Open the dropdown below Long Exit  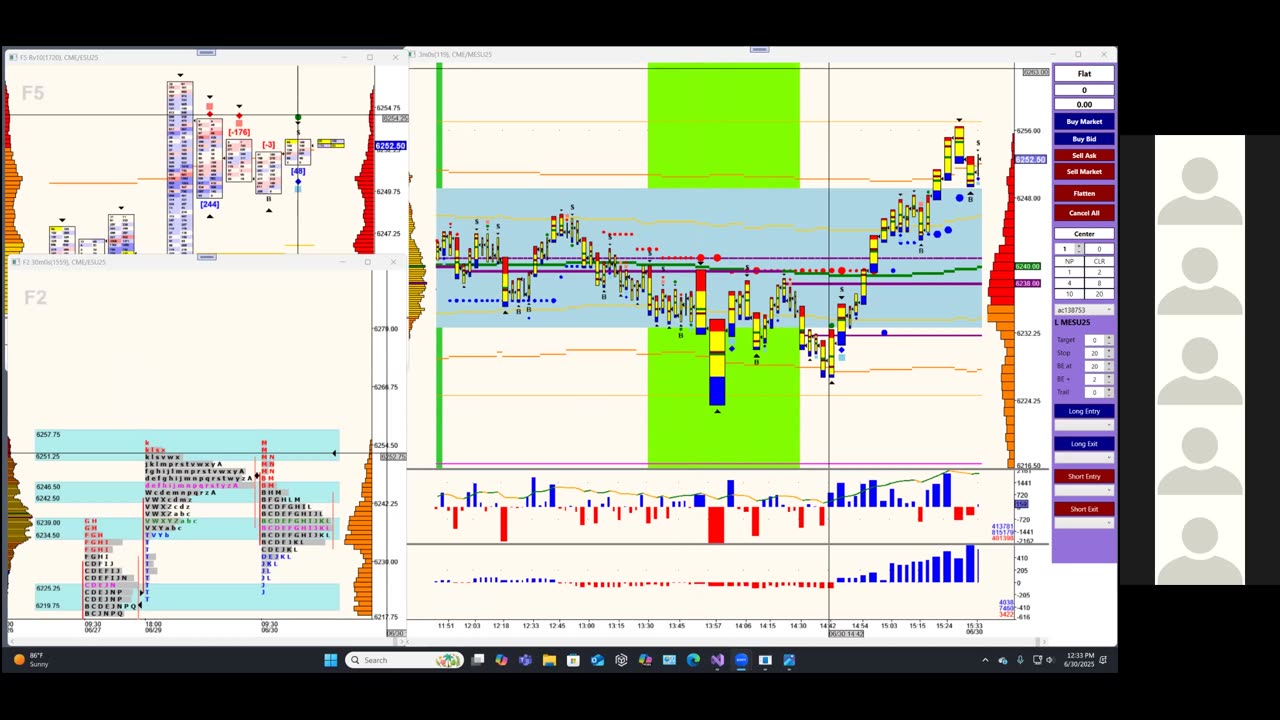[1084, 458]
